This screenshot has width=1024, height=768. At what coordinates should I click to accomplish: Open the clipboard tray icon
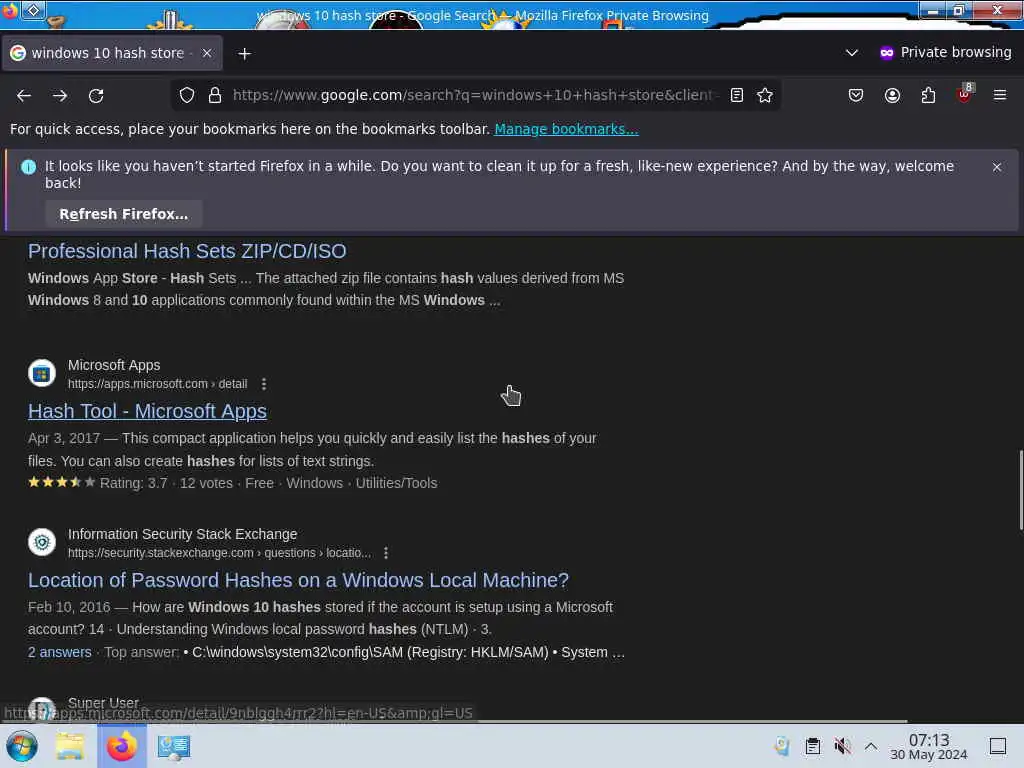coord(812,746)
